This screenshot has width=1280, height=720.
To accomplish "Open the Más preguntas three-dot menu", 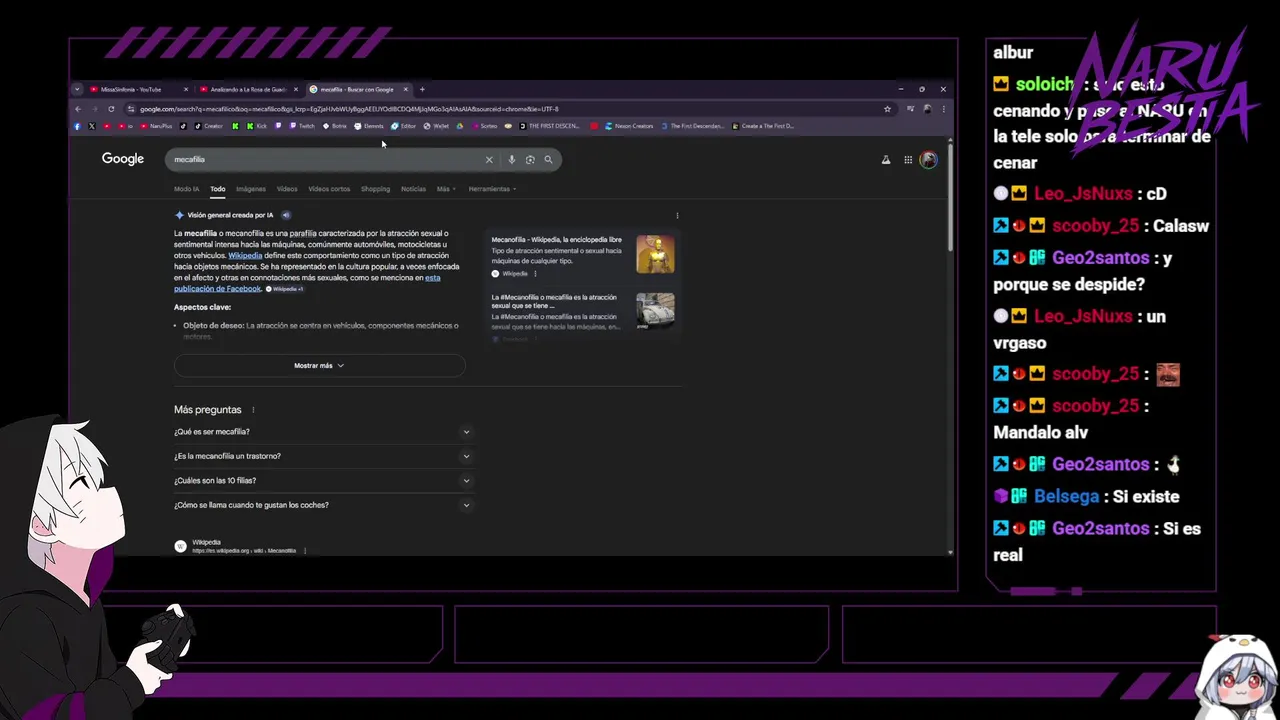I will pyautogui.click(x=253, y=410).
